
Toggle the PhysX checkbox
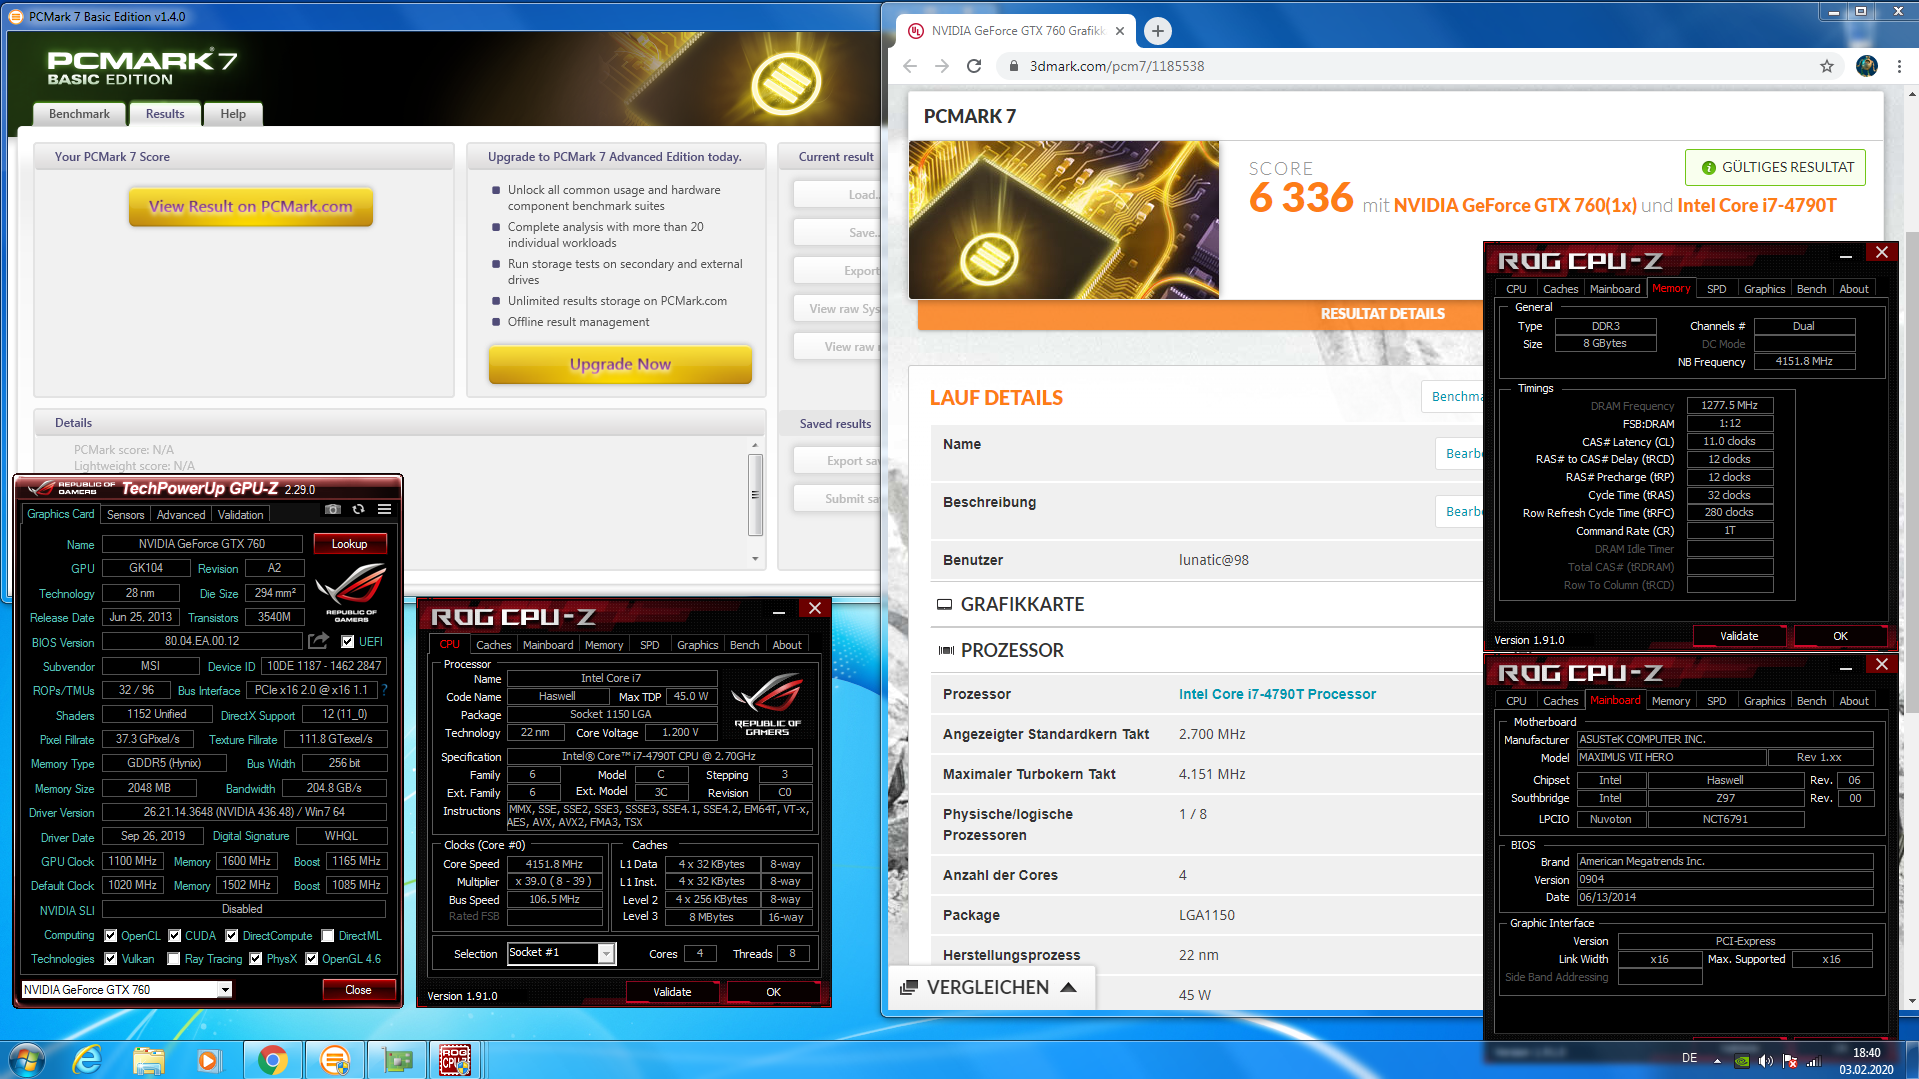pyautogui.click(x=256, y=959)
